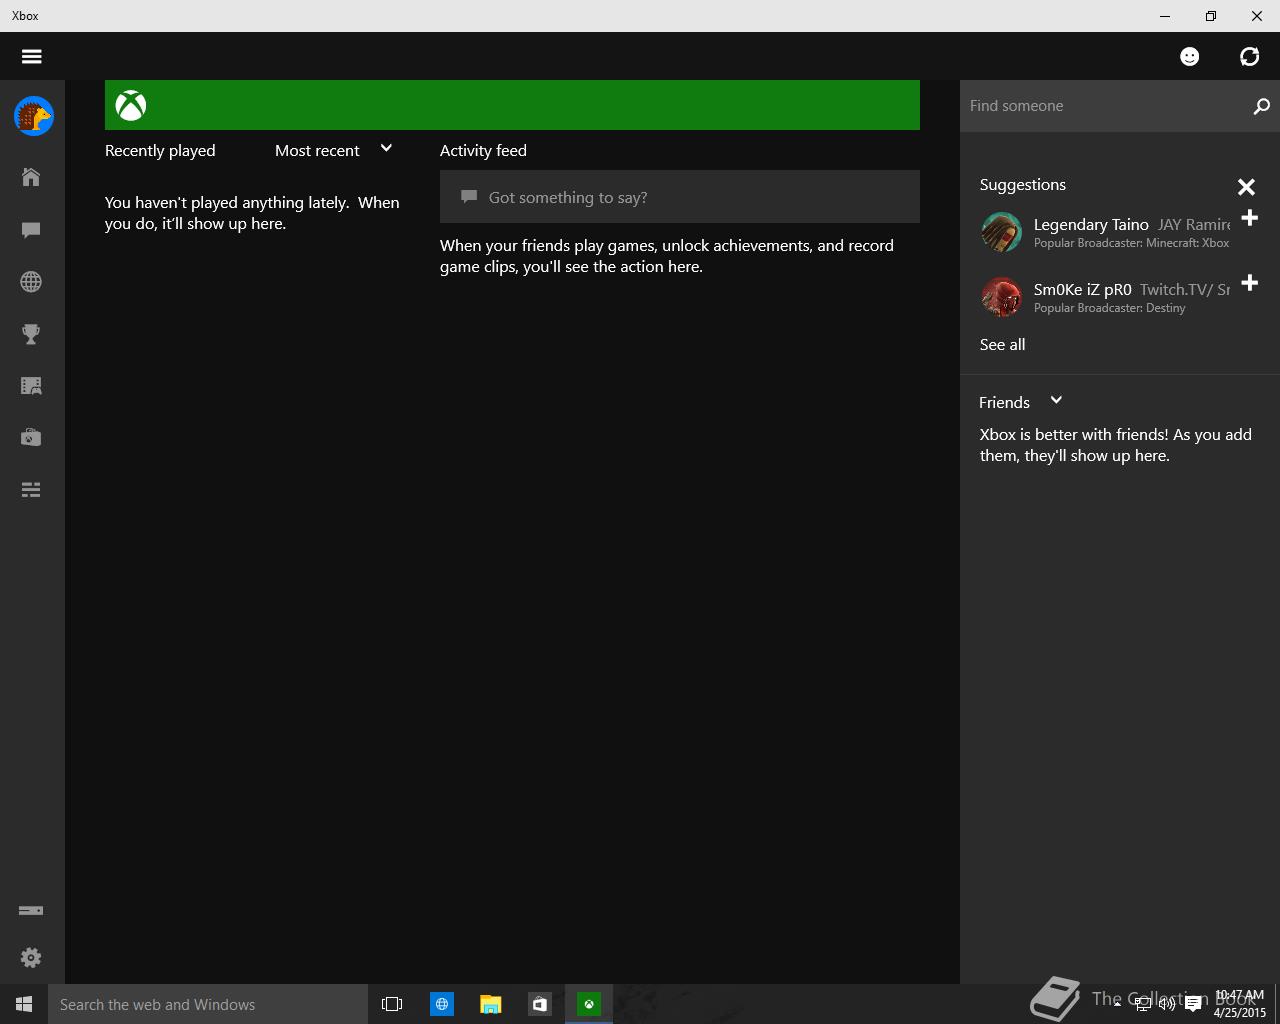Click the Activity feed heading
Screen dimensions: 1280x1024
(x=483, y=150)
